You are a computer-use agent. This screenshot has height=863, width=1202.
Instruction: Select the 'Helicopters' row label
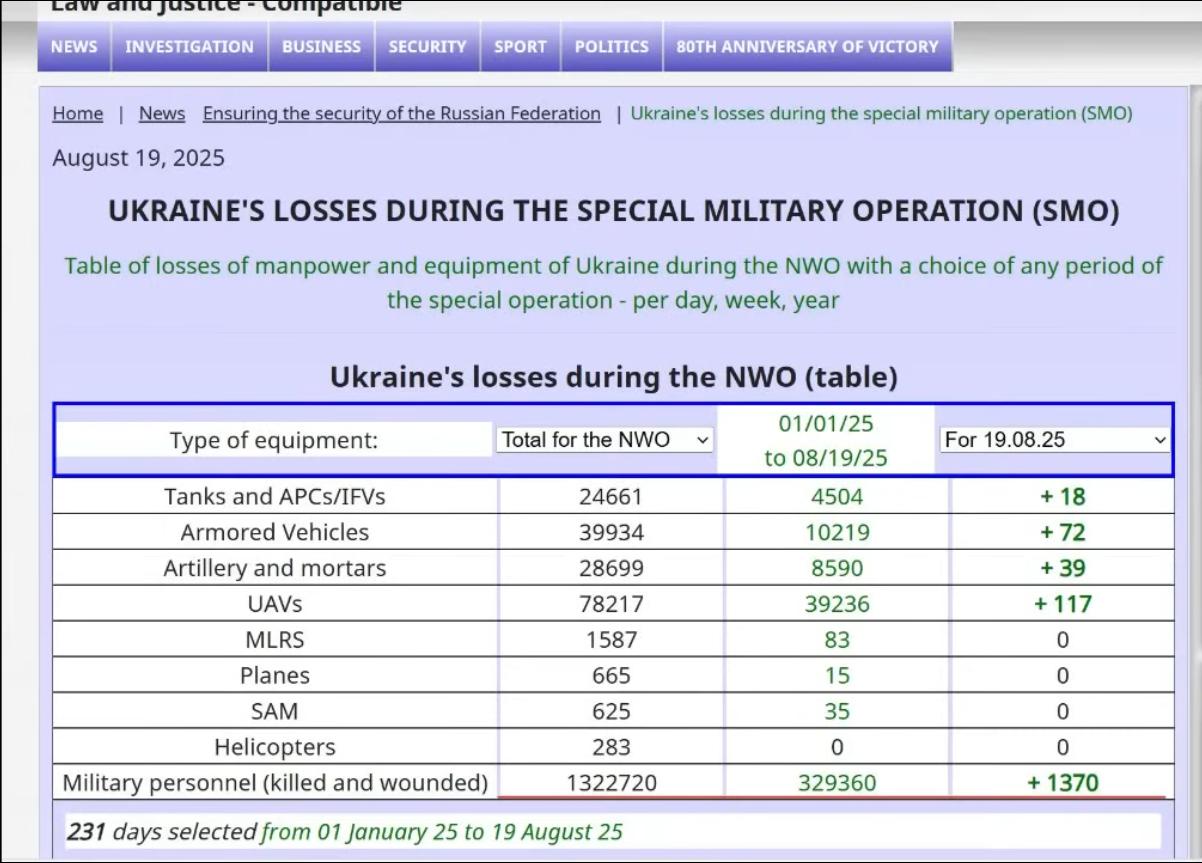275,747
